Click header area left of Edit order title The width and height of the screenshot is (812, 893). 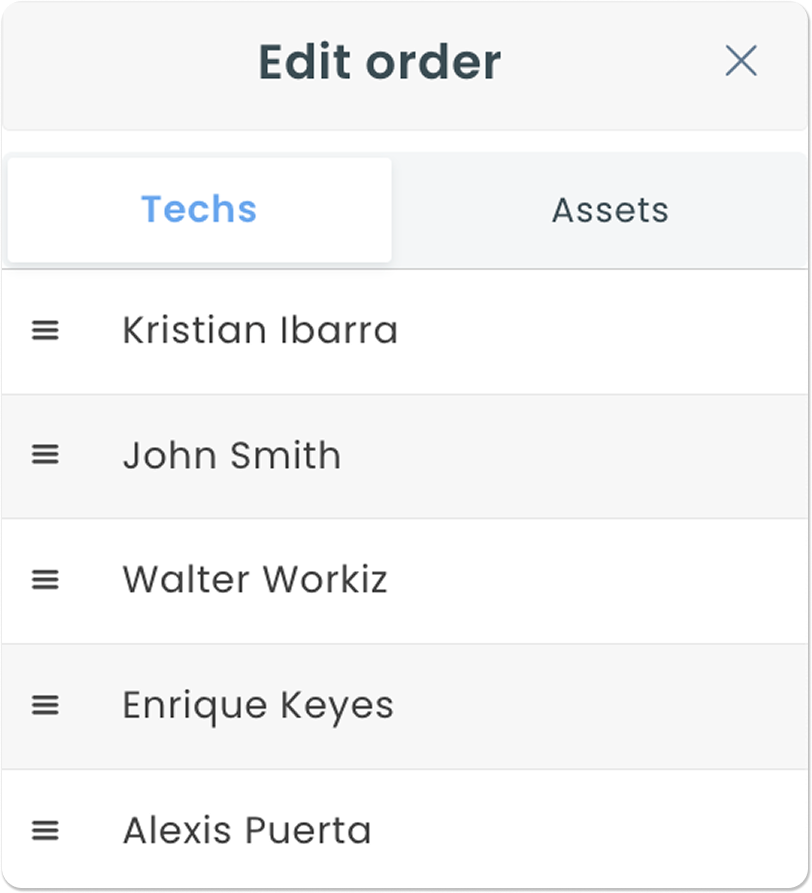tap(120, 62)
